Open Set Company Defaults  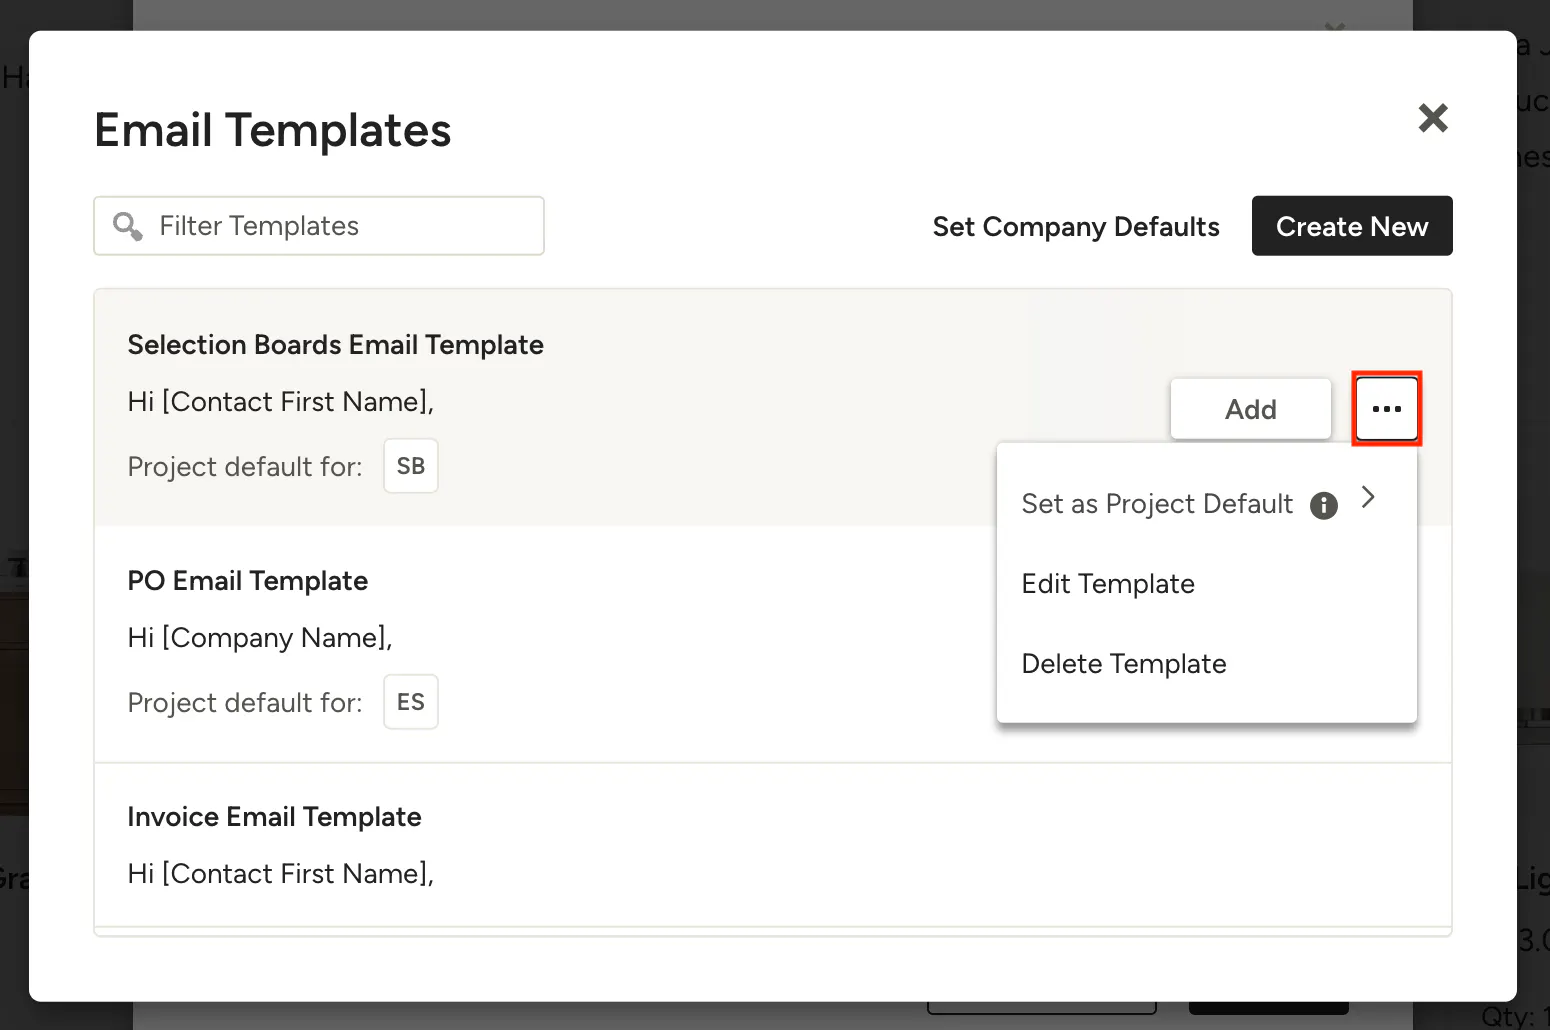pos(1076,227)
